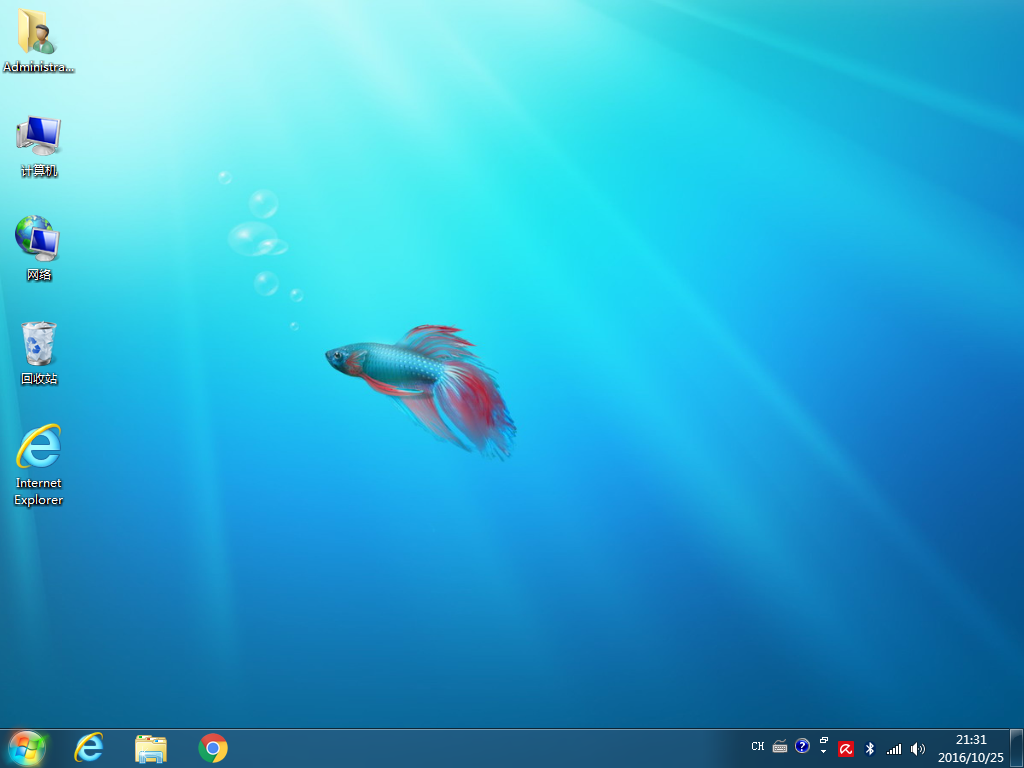Select the 回收站 recycle bin icon

click(x=39, y=353)
